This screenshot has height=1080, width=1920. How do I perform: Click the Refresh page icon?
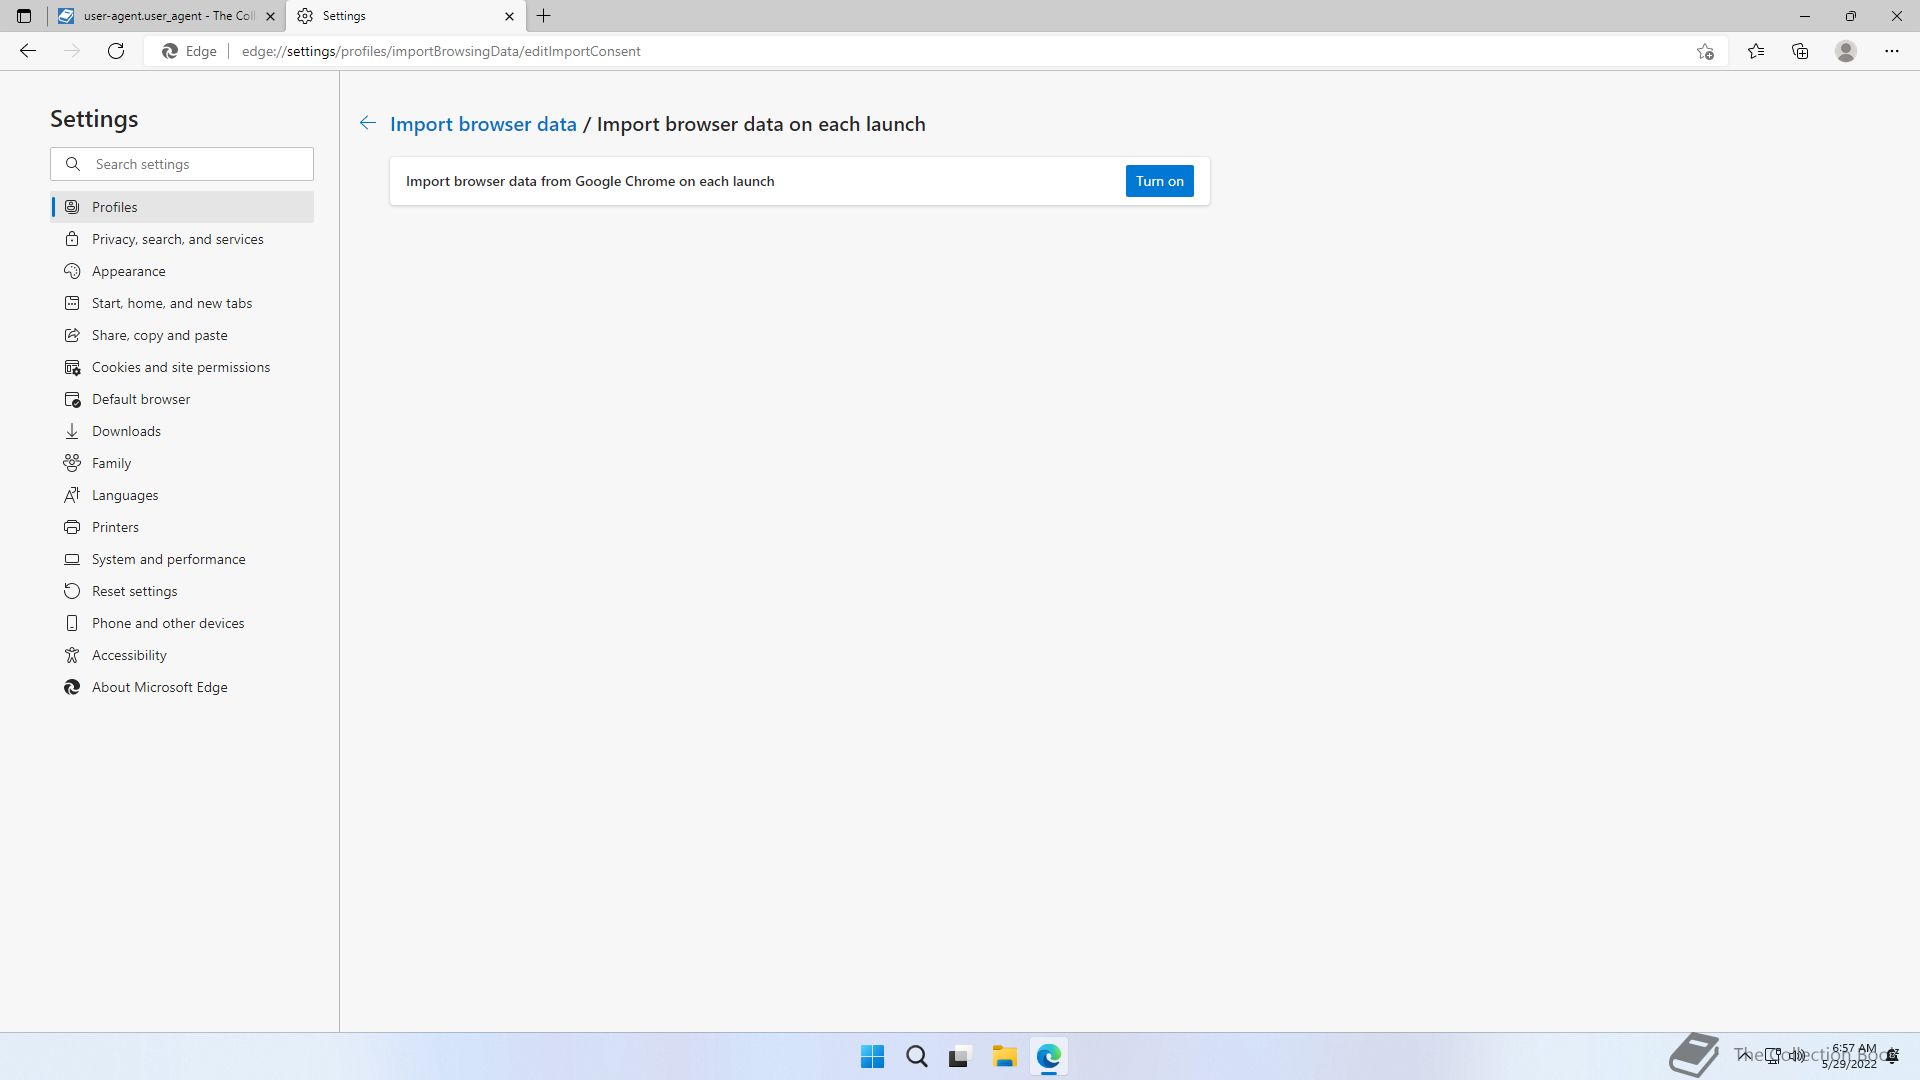[x=116, y=51]
